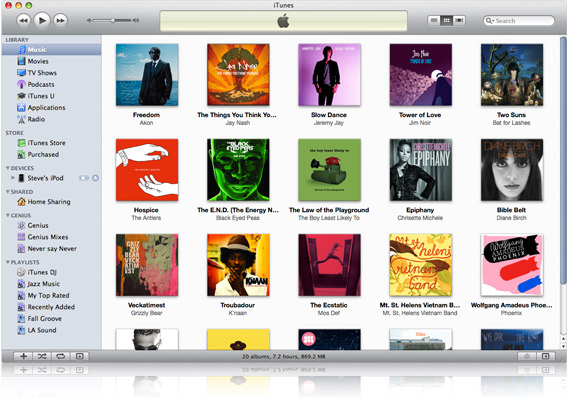567x405 pixels.
Task: Expand Steve's iPod contents
Action: 13,178
